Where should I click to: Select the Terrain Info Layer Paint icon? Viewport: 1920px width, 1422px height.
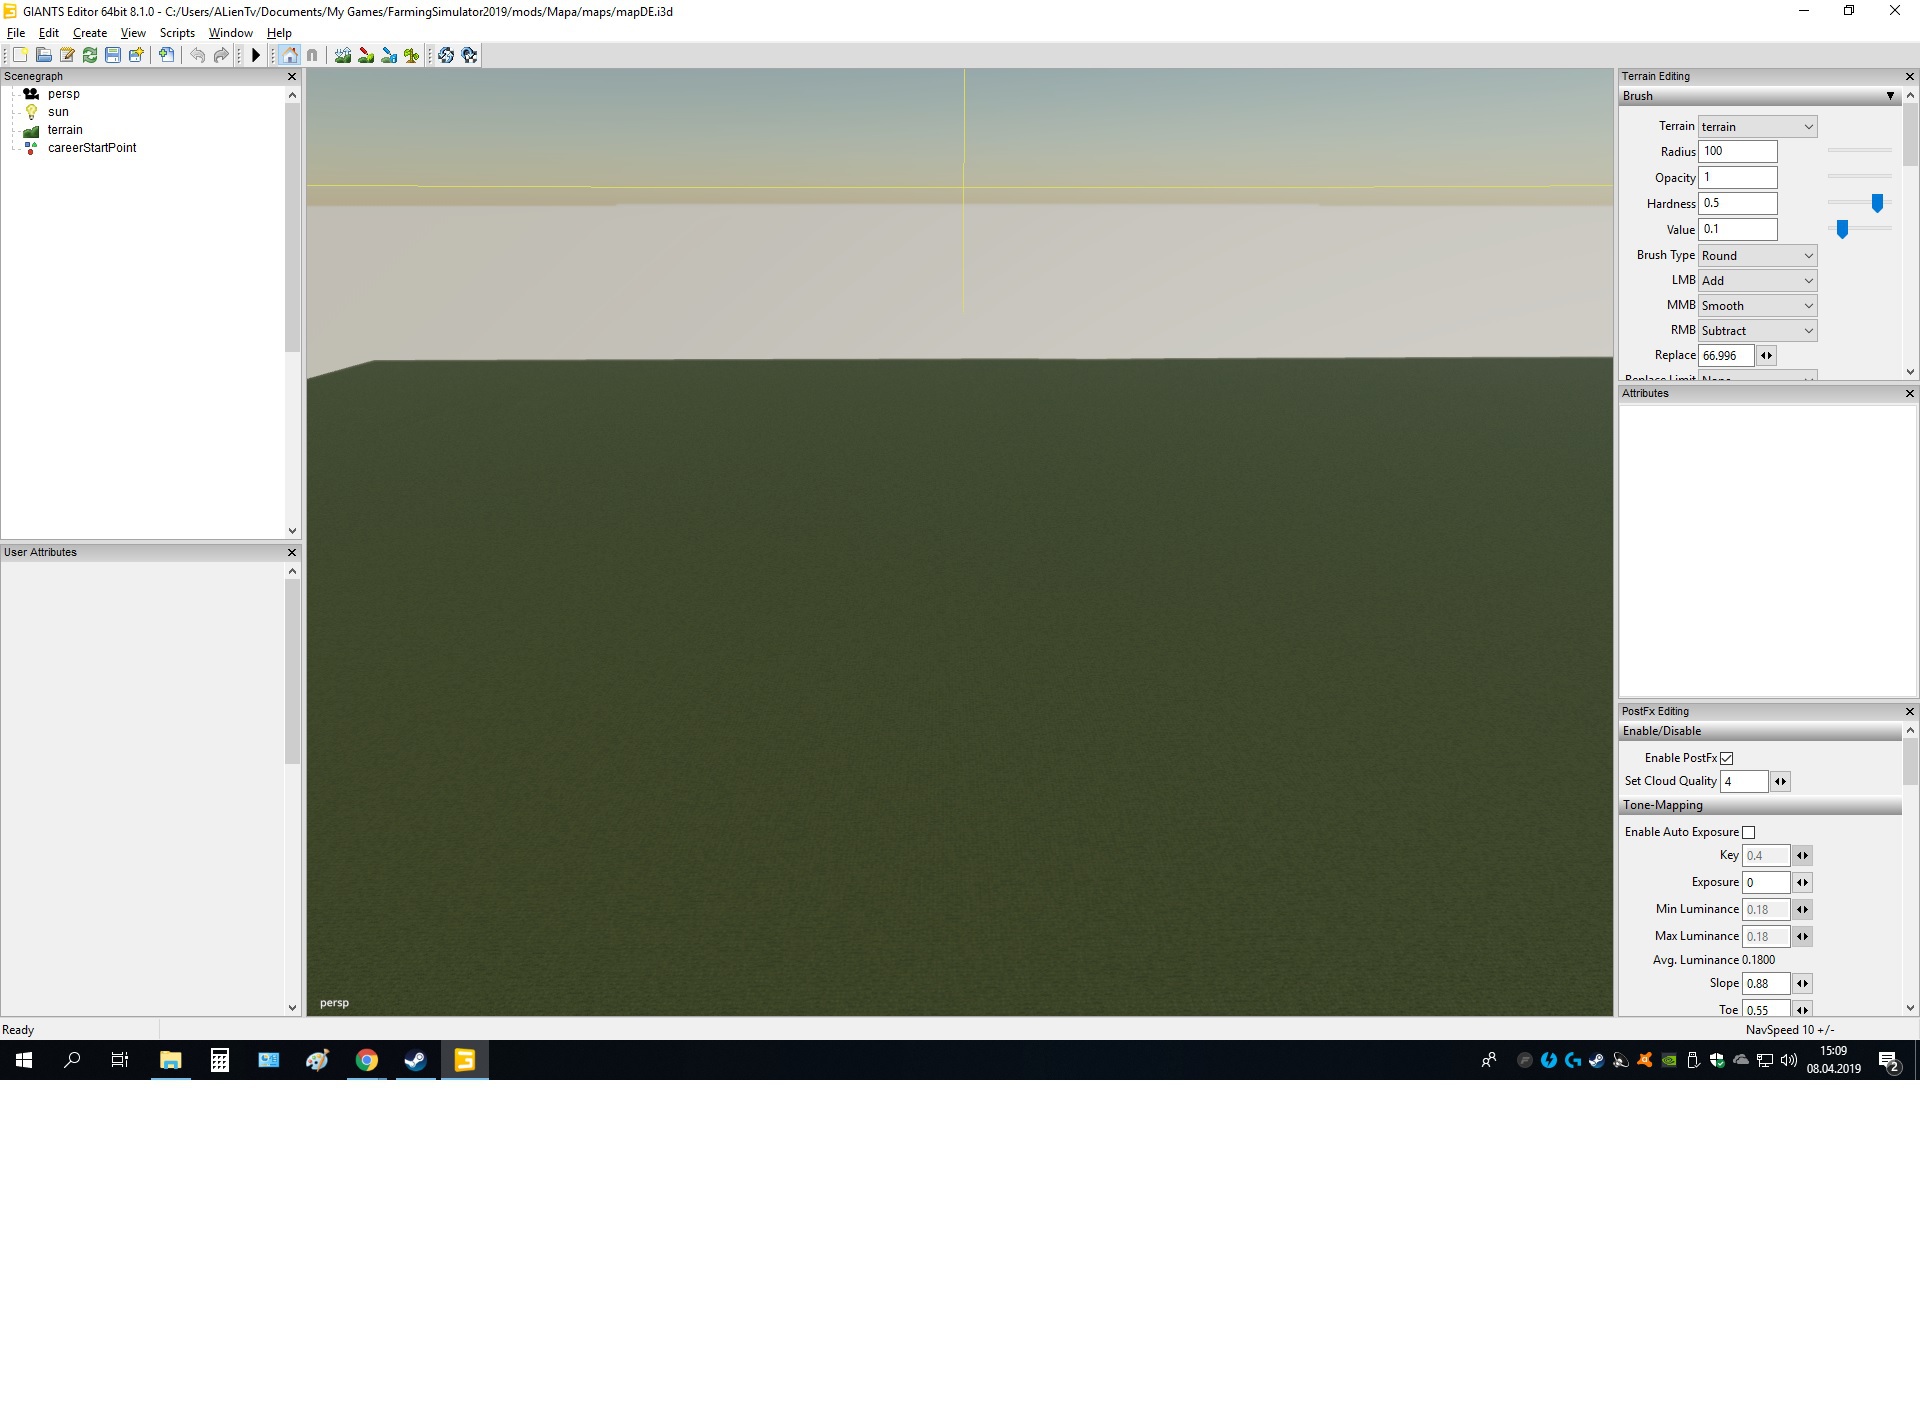coord(389,55)
